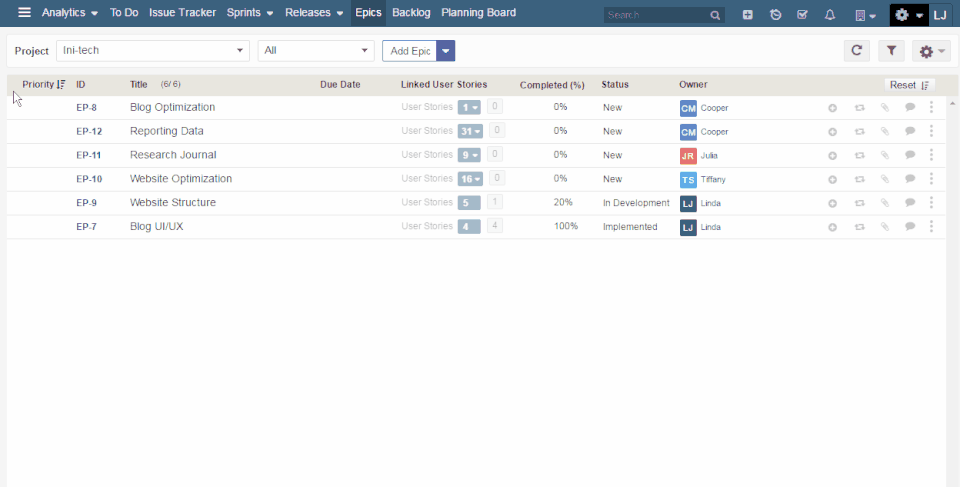
Task: Open the hamburger main menu
Action: (24, 13)
